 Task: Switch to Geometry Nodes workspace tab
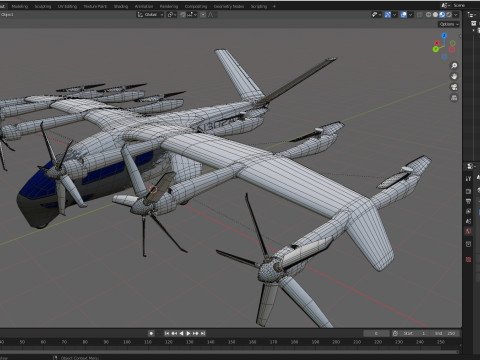point(229,6)
